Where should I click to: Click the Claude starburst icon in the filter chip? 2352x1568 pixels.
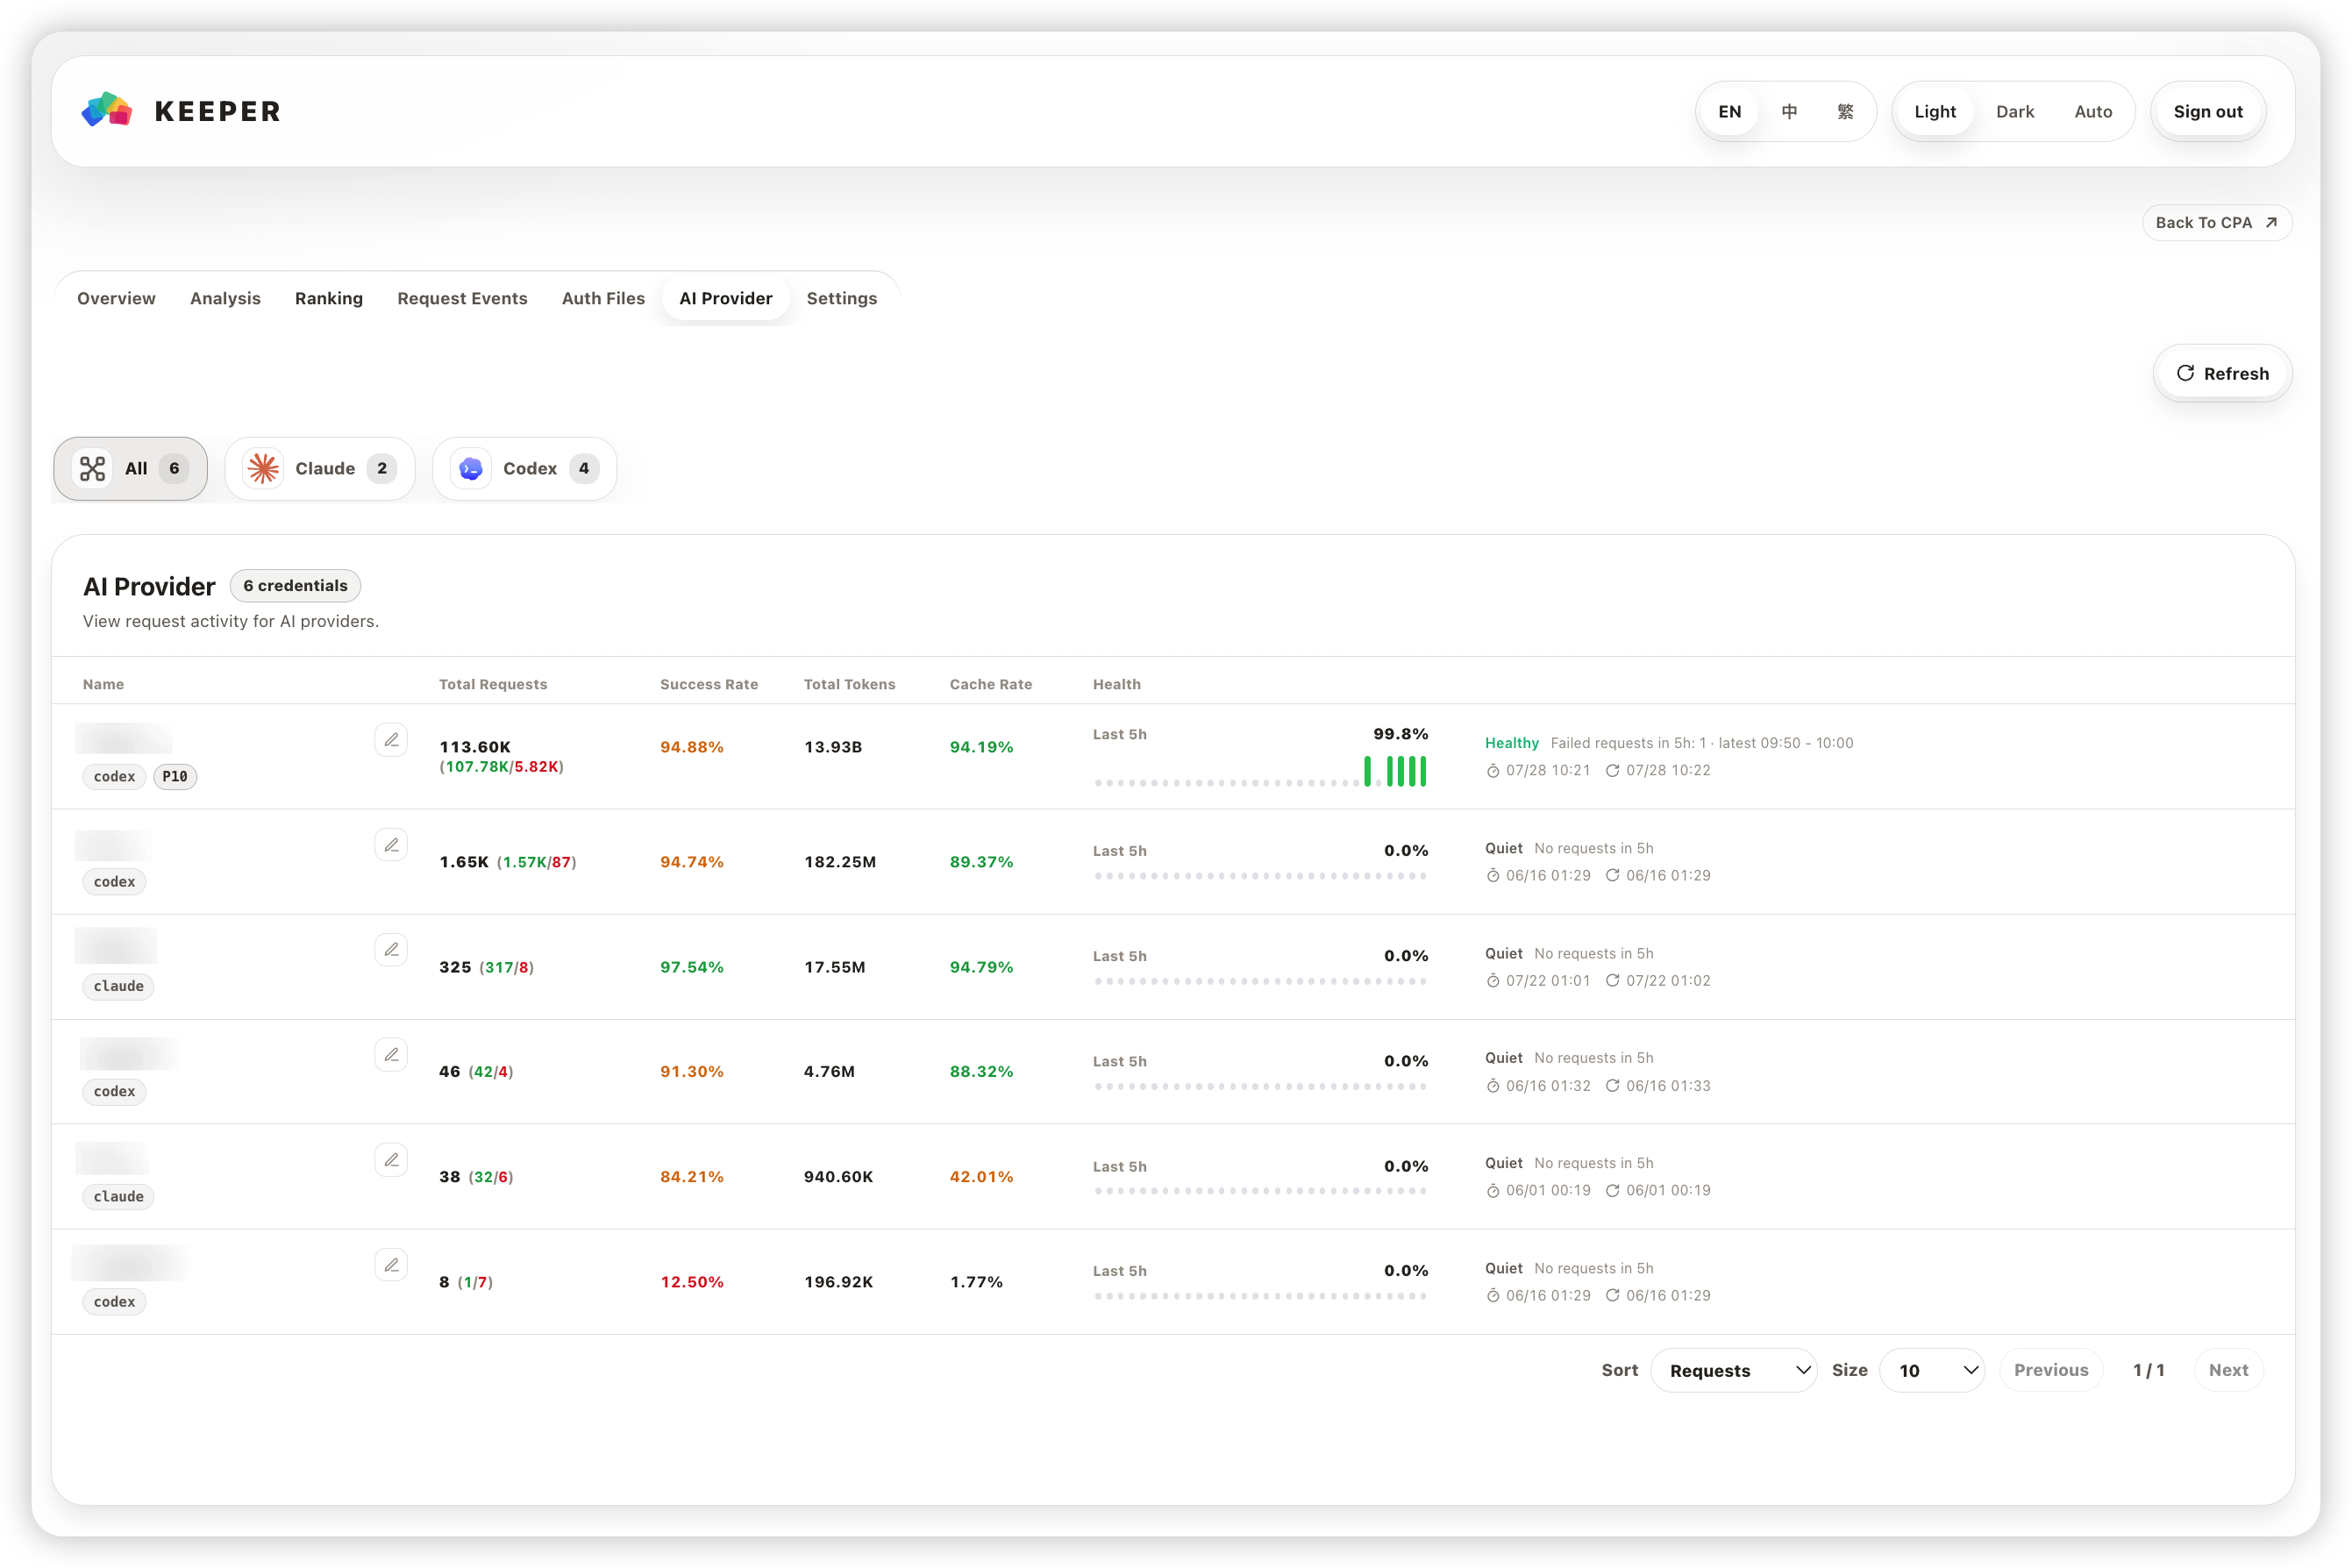(263, 468)
